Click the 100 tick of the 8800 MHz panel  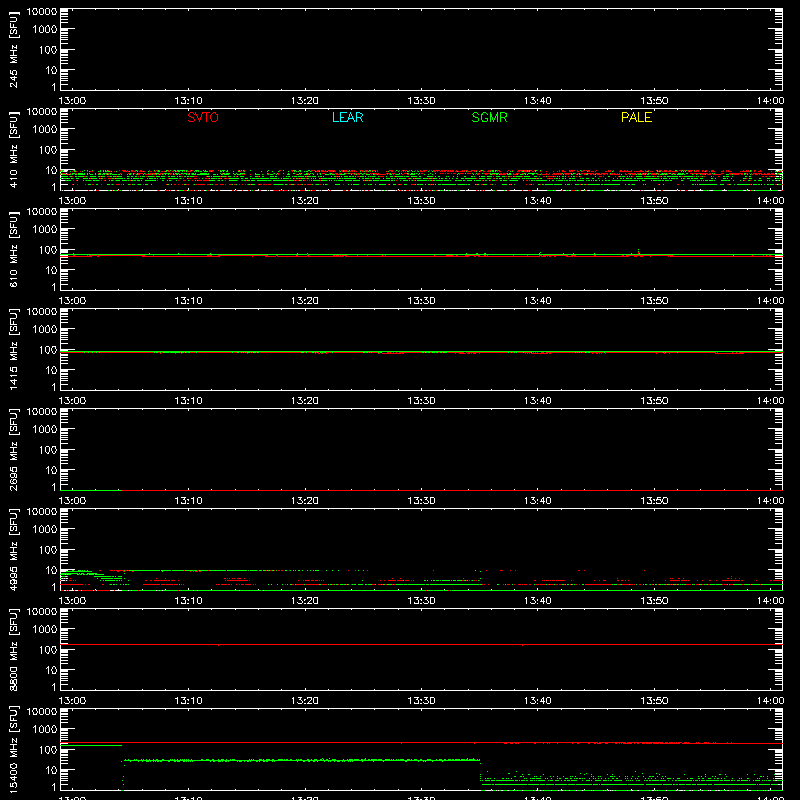click(48, 650)
